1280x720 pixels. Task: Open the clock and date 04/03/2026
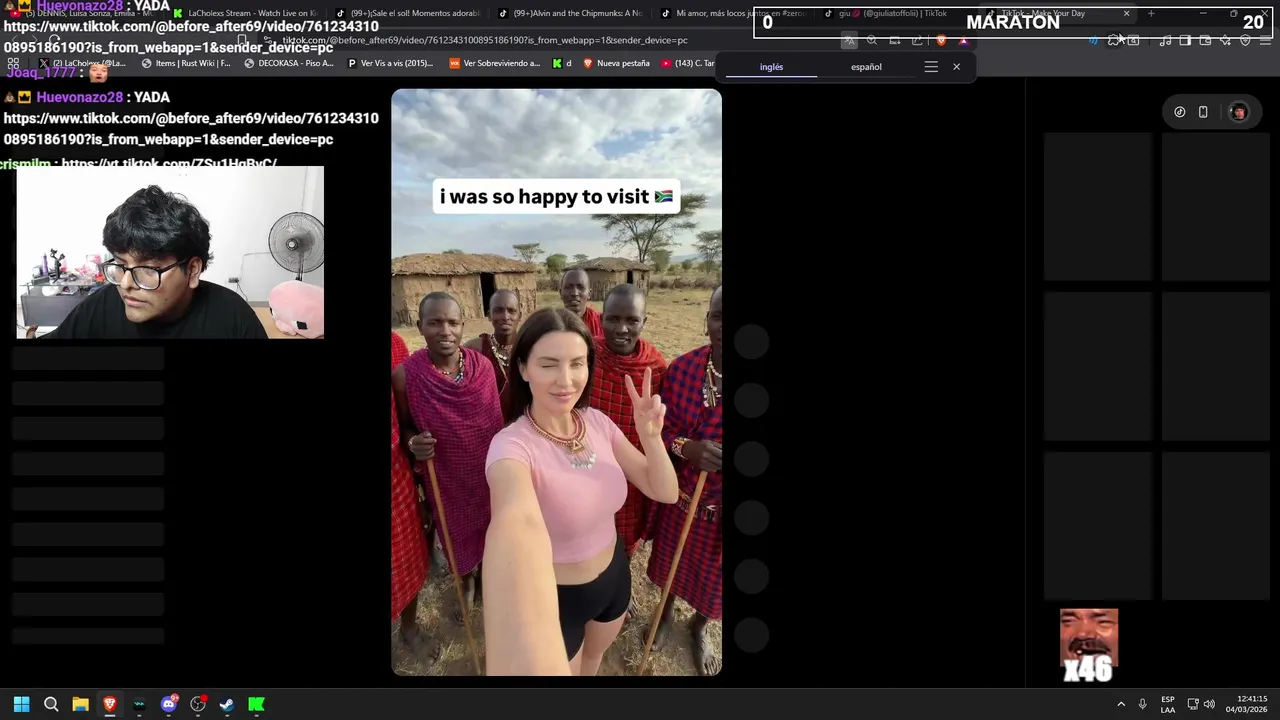(x=1247, y=704)
